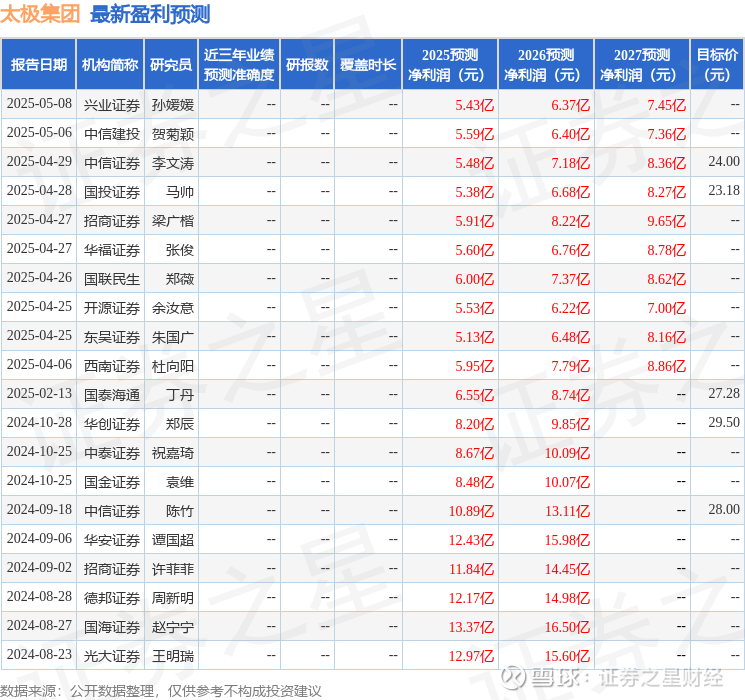This screenshot has height=700, width=745.
Task: Select 东吴证券 institution cell
Action: pyautogui.click(x=112, y=337)
